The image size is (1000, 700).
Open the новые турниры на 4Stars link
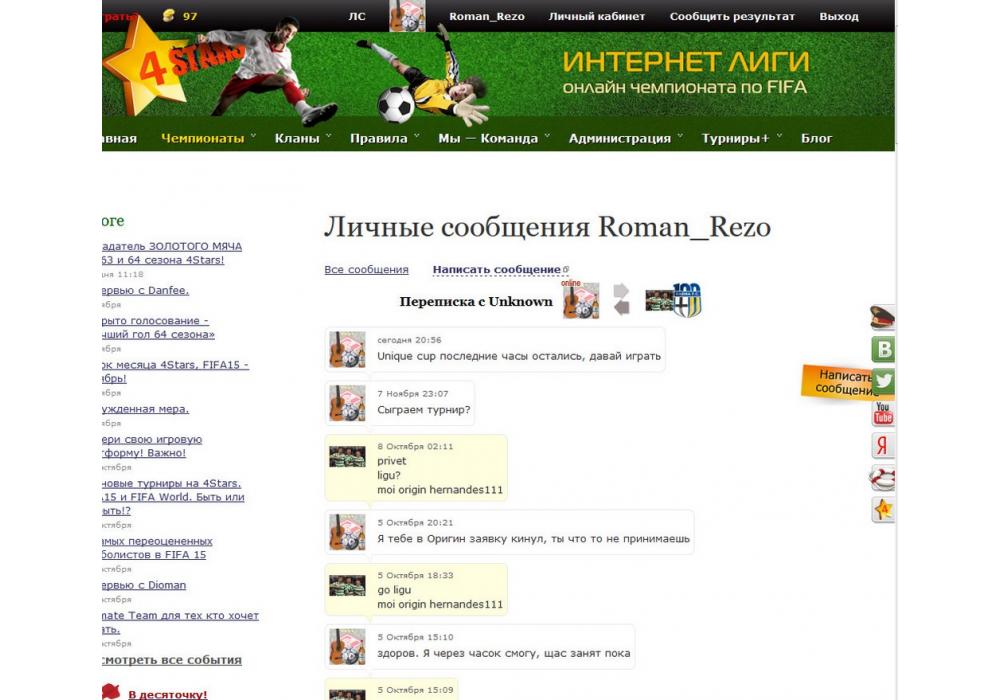click(173, 497)
